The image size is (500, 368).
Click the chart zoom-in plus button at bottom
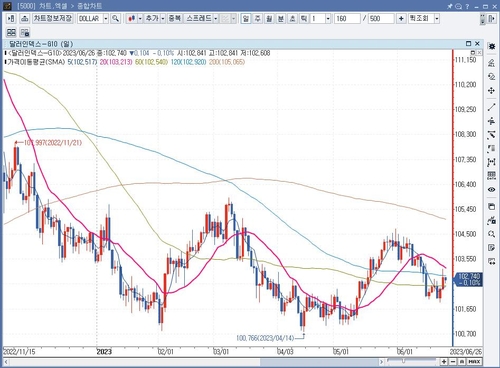pyautogui.click(x=444, y=362)
